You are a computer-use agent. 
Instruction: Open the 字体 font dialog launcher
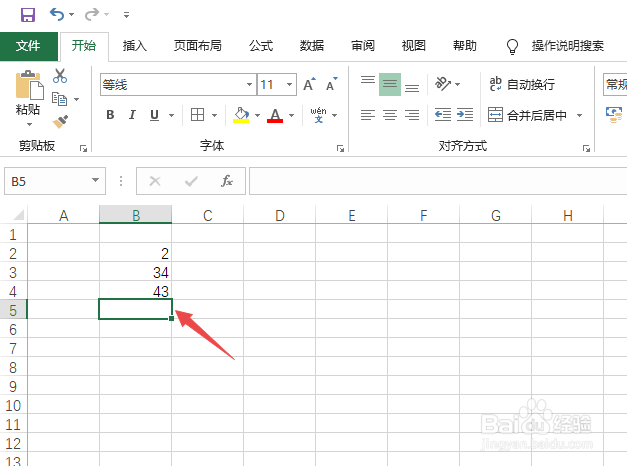point(340,148)
